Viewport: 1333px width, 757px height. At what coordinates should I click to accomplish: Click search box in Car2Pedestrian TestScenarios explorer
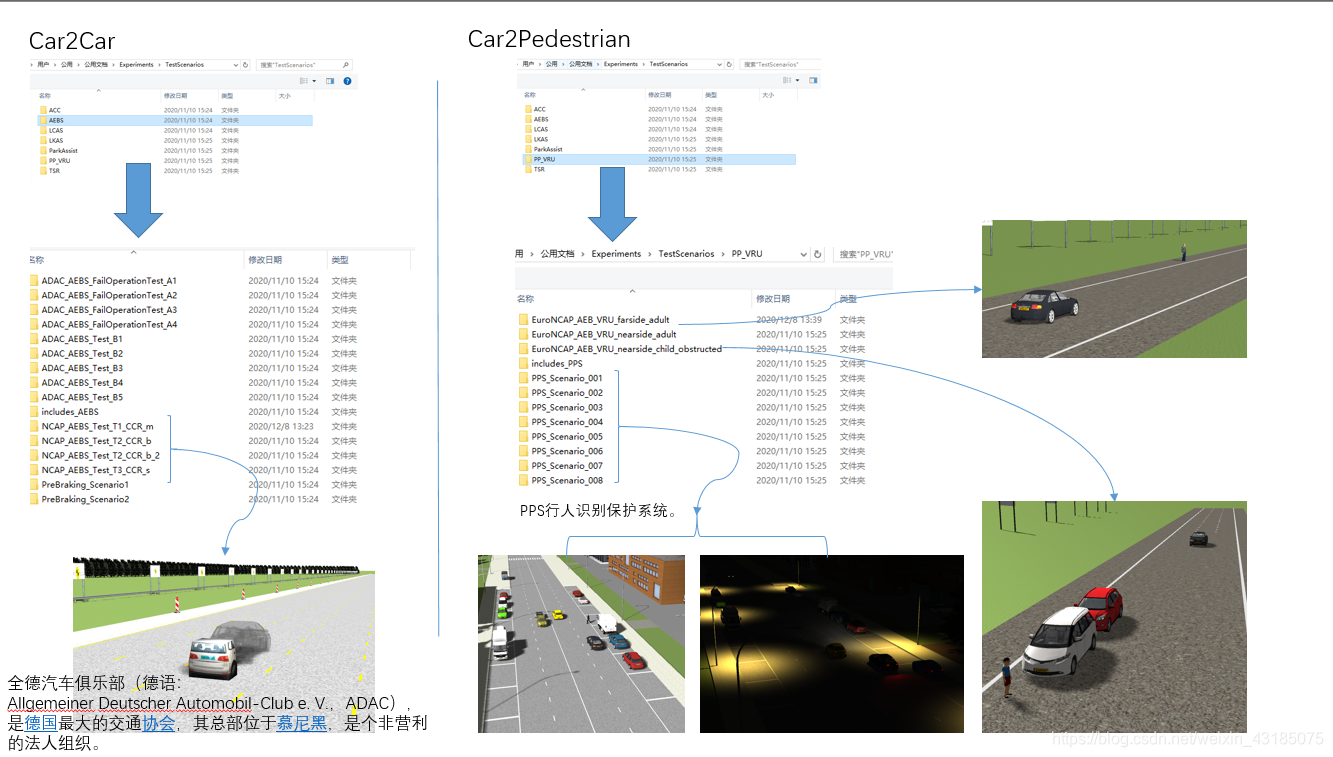click(780, 64)
